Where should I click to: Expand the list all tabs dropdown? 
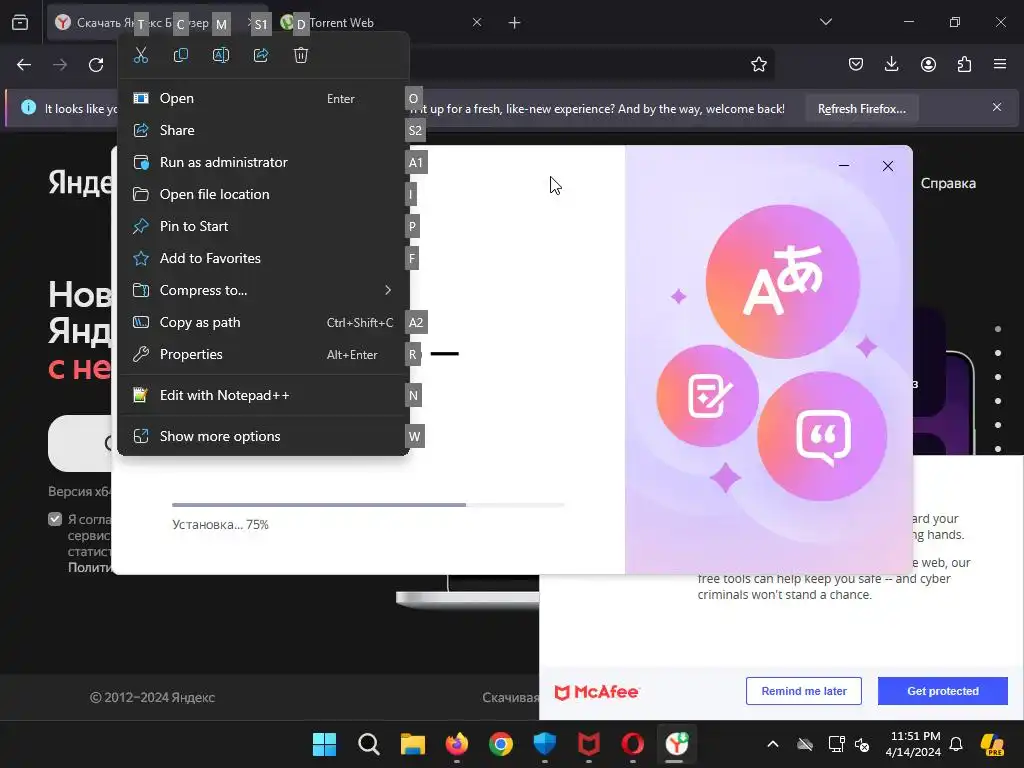pos(825,22)
